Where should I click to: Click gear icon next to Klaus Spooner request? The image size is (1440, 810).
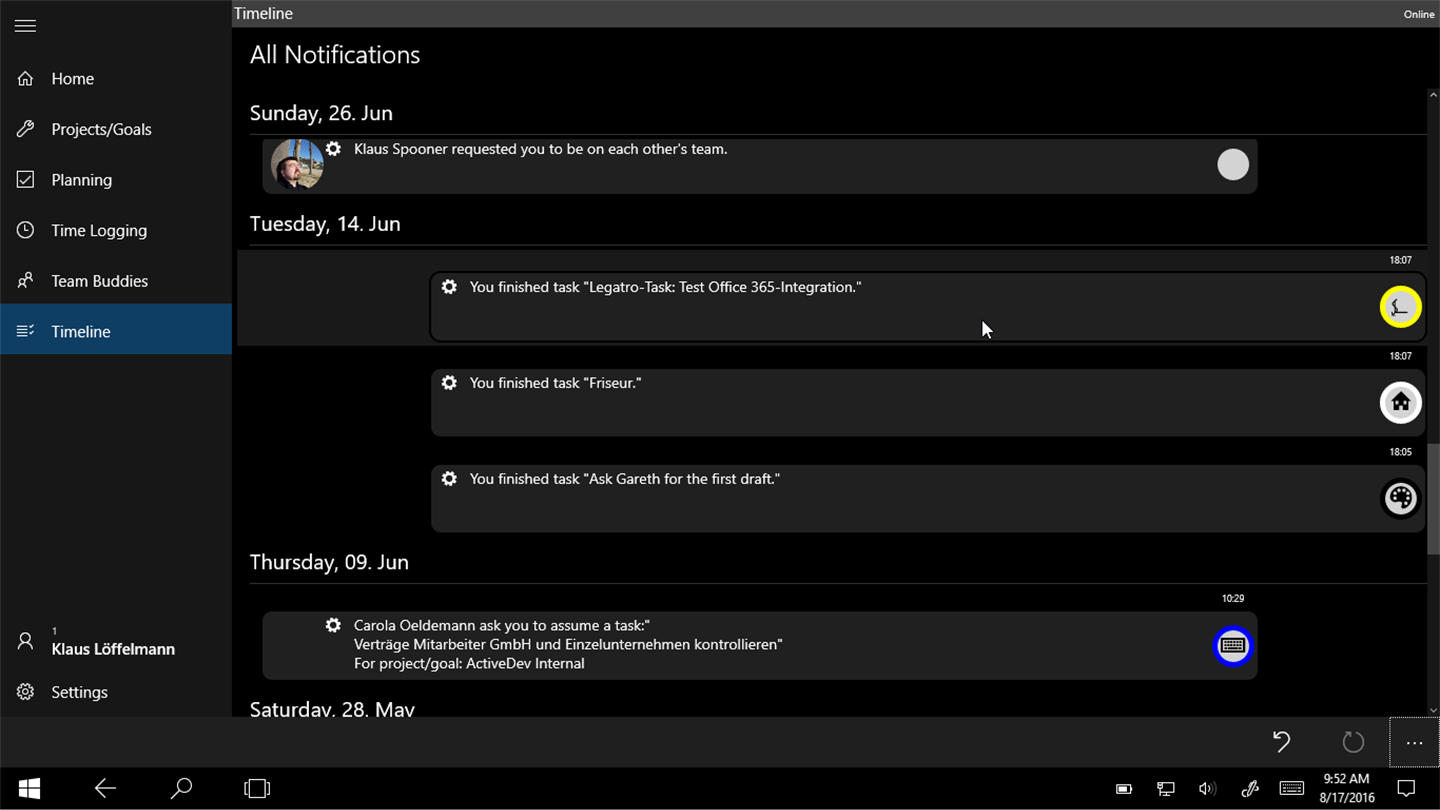pos(333,149)
